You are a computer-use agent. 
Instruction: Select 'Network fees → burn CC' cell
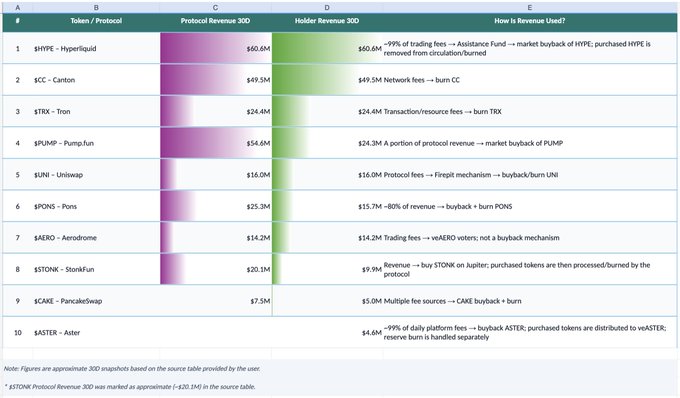click(x=530, y=80)
